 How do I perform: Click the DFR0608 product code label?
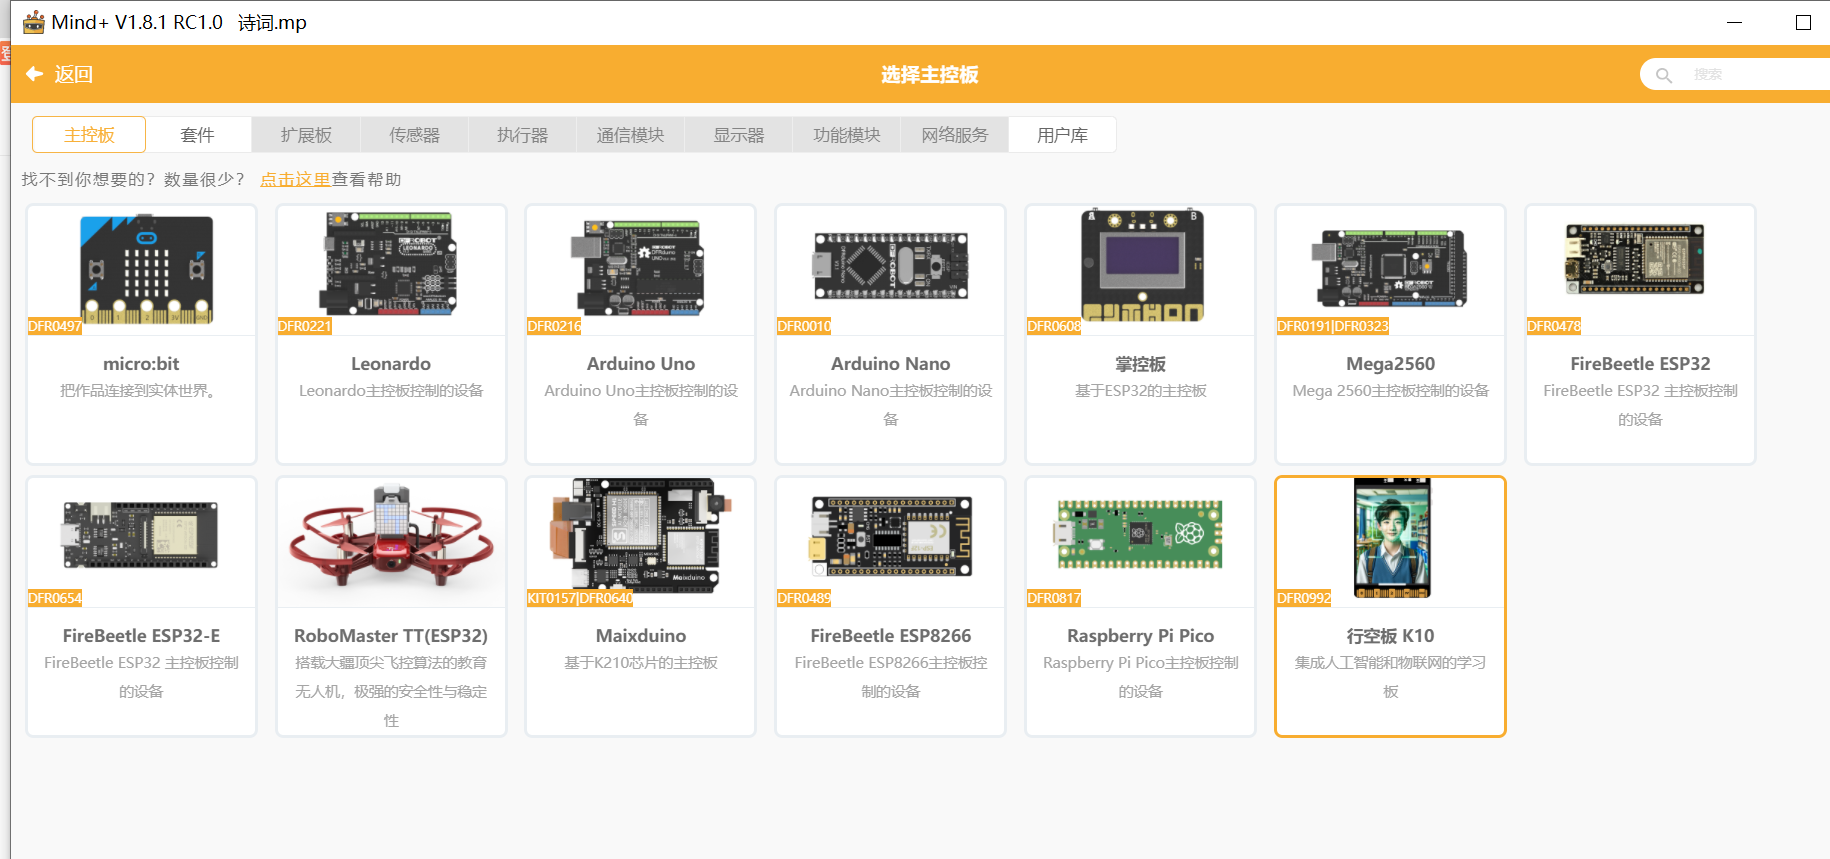click(1054, 326)
